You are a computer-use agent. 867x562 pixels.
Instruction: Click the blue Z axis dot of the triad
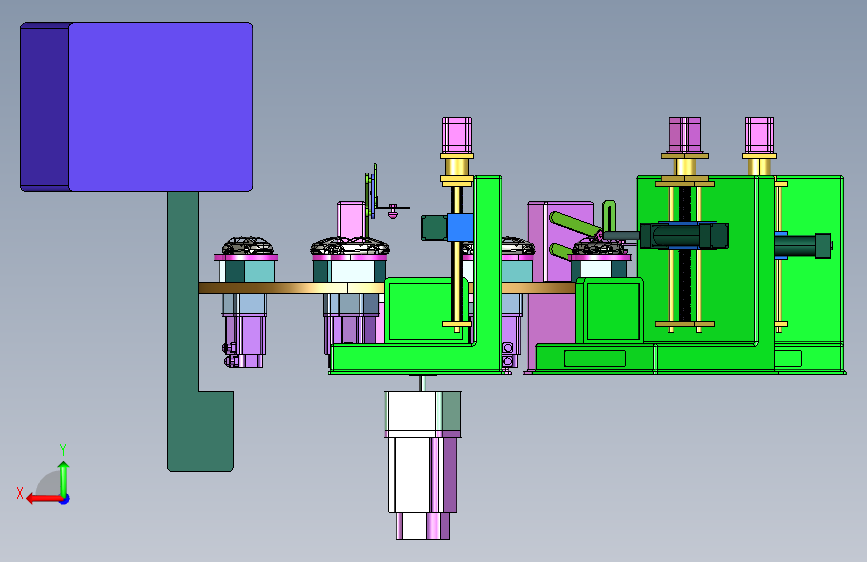point(65,499)
